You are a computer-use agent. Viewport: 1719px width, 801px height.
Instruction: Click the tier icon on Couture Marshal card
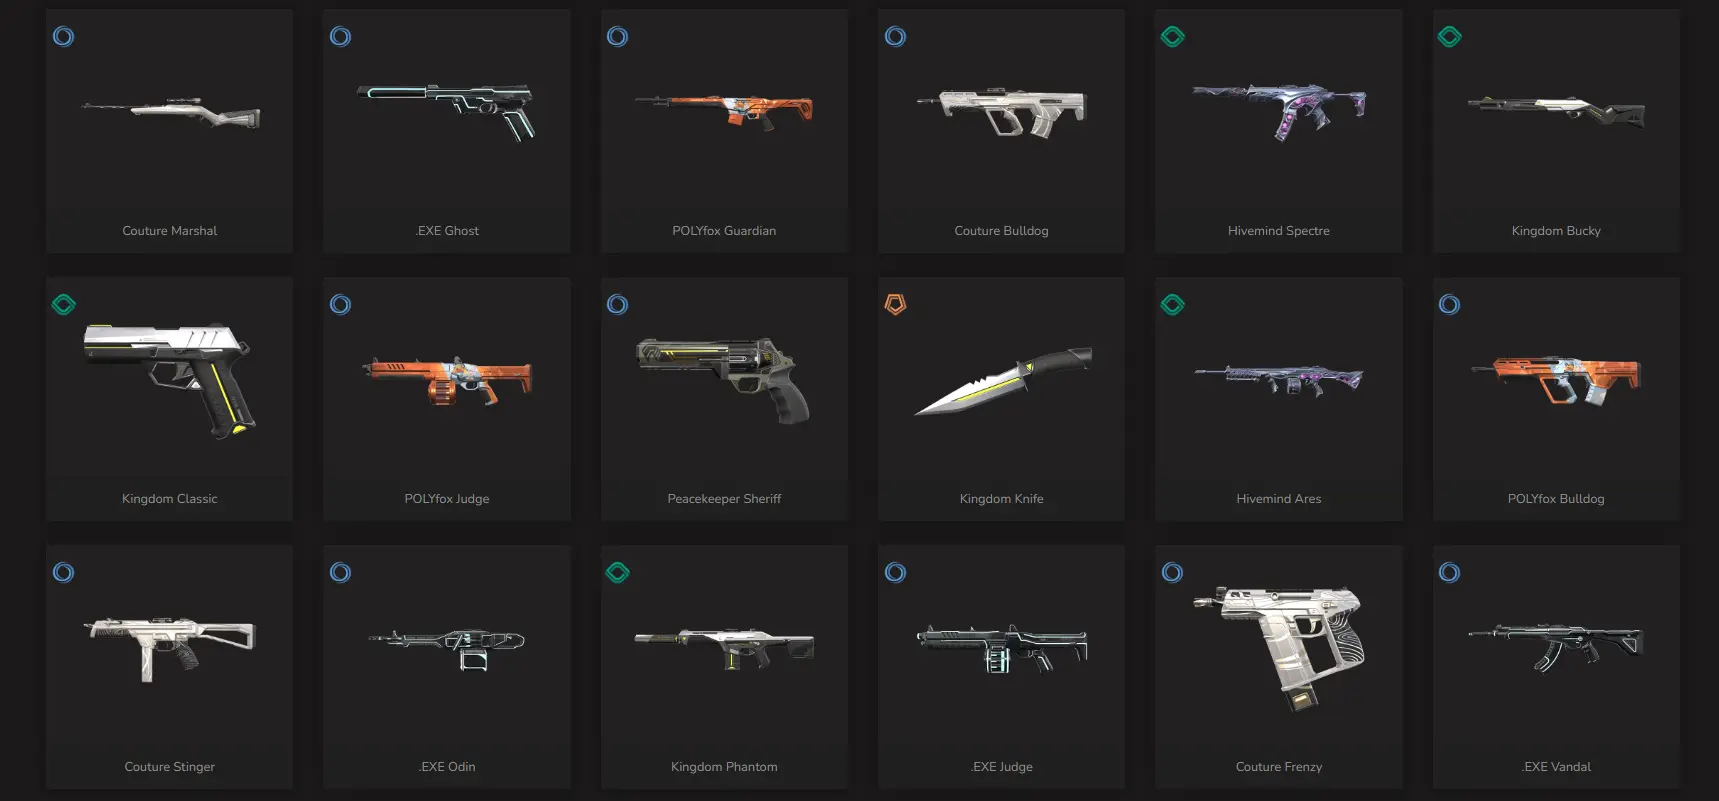pos(63,37)
